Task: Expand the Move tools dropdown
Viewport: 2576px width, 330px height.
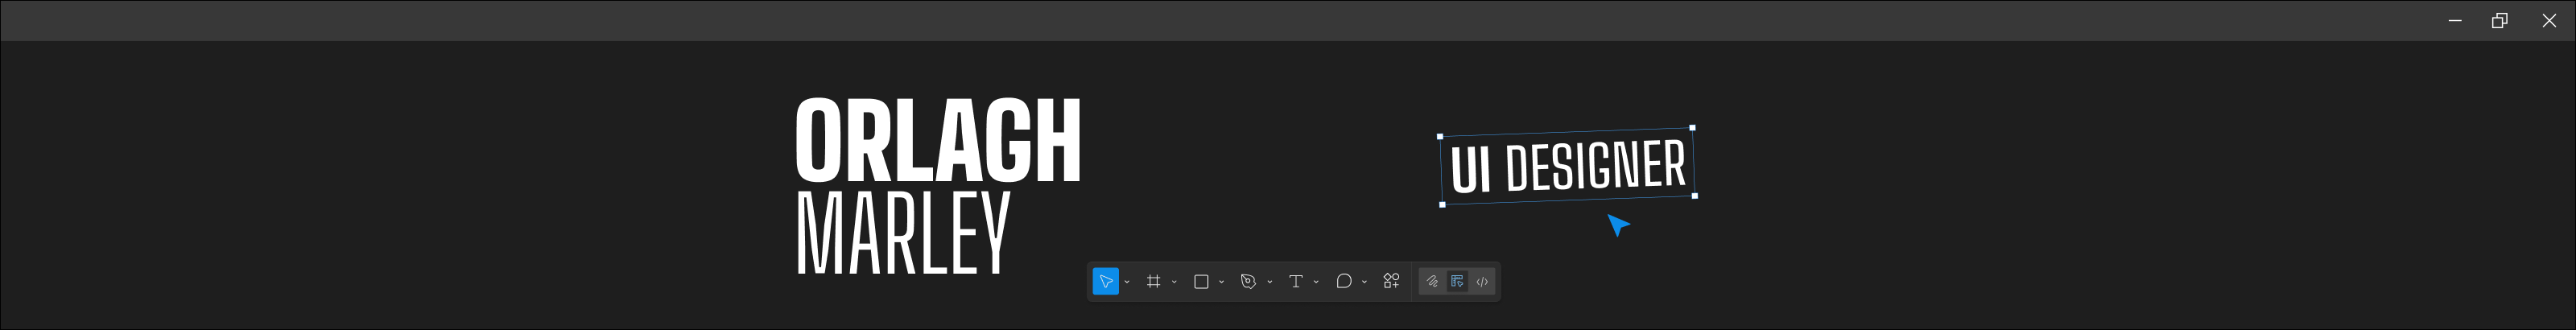Action: pyautogui.click(x=1127, y=283)
